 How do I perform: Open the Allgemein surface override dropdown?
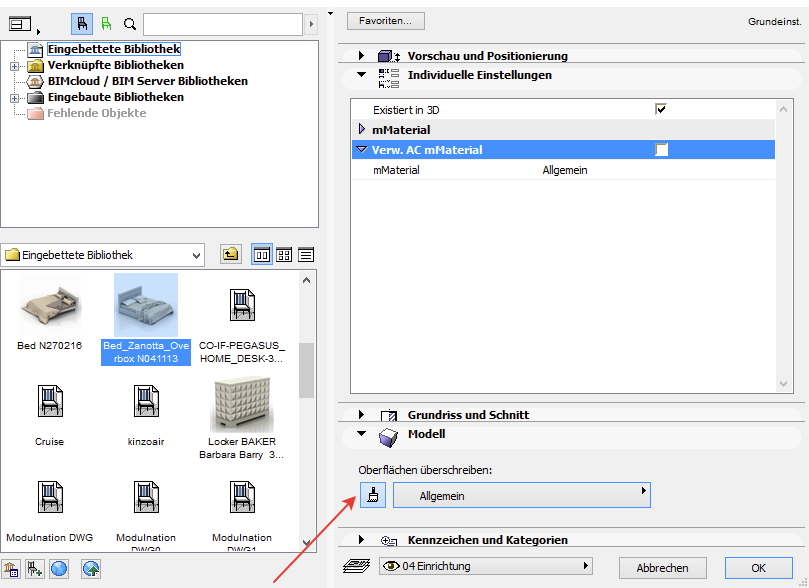pos(522,495)
